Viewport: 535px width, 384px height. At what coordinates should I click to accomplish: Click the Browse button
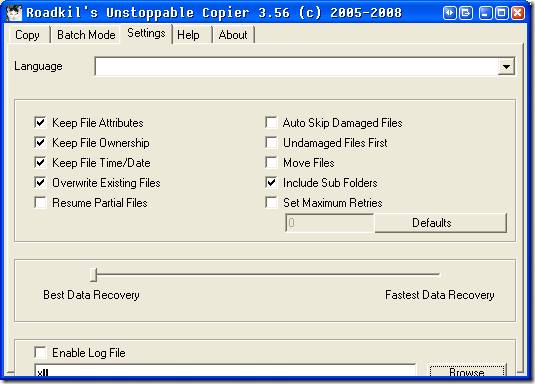point(467,371)
